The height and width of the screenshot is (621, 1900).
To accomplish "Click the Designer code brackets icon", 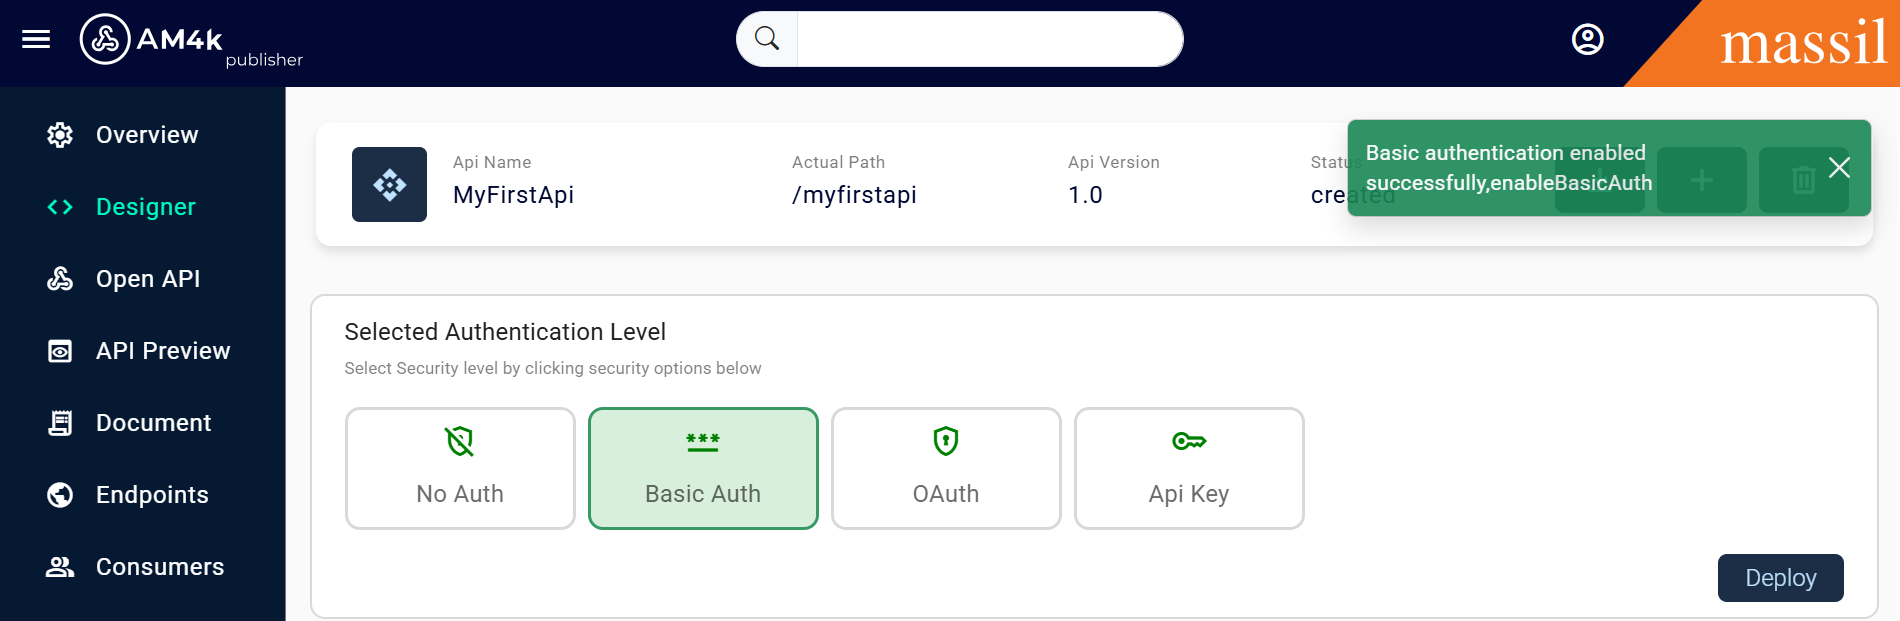I will click(60, 207).
